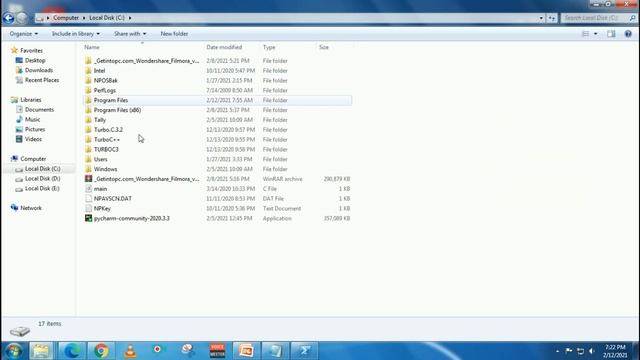Select the TURBOC3 folder icon
The height and width of the screenshot is (360, 640).
click(88, 149)
